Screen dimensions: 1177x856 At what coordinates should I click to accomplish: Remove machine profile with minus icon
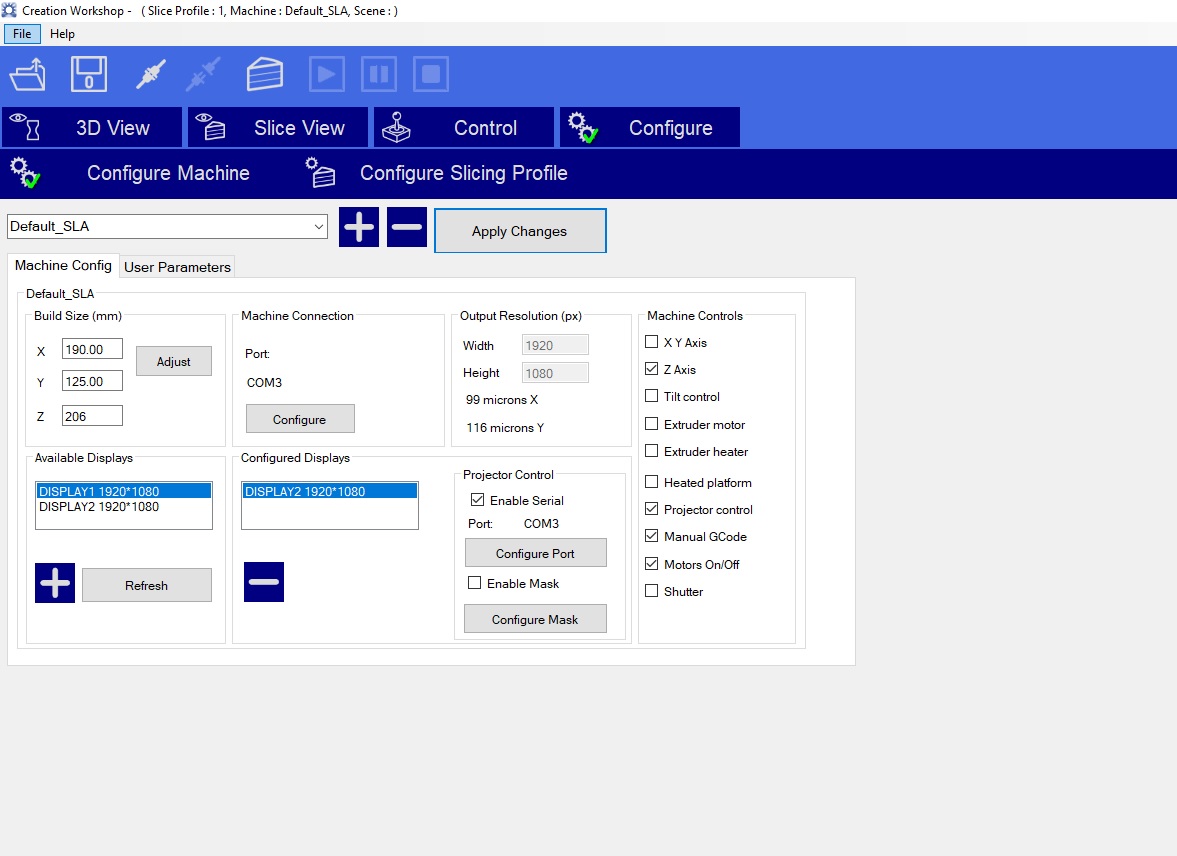coord(407,227)
